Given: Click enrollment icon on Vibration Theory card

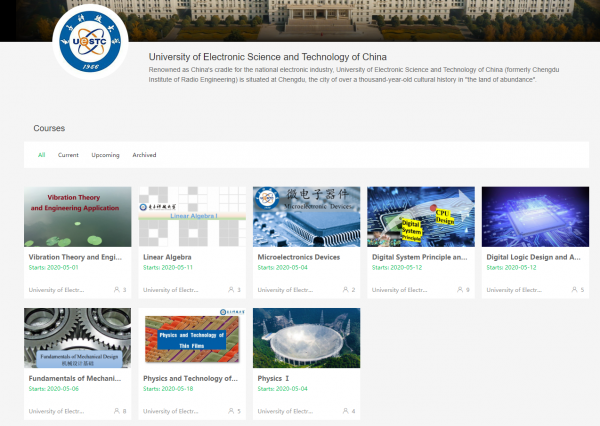Looking at the screenshot, I should (x=116, y=290).
